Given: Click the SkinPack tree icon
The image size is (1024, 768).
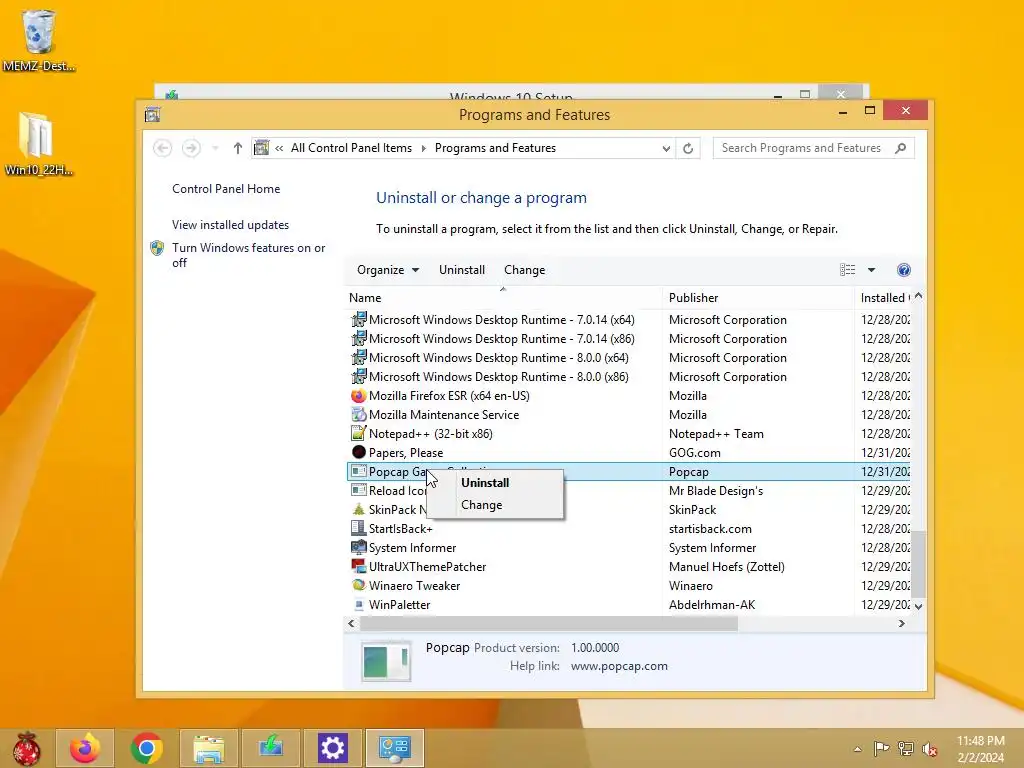Looking at the screenshot, I should pos(359,509).
